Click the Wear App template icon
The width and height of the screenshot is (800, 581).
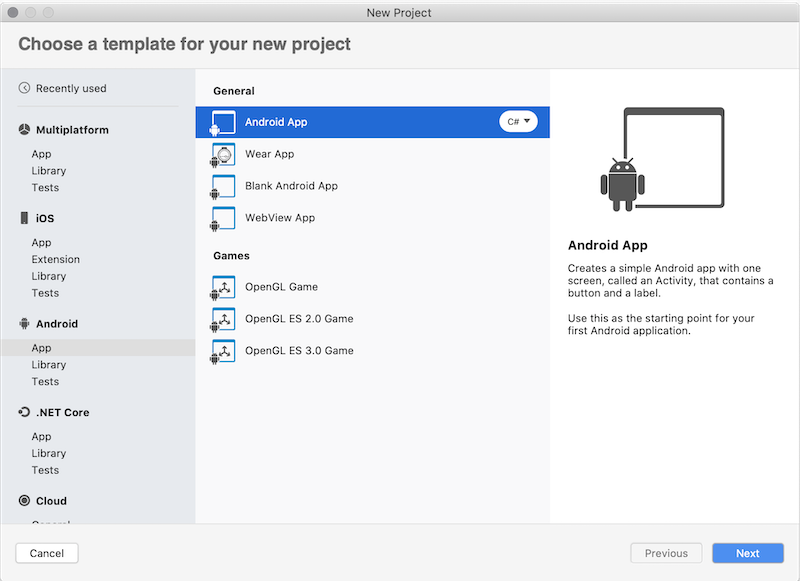(223, 154)
